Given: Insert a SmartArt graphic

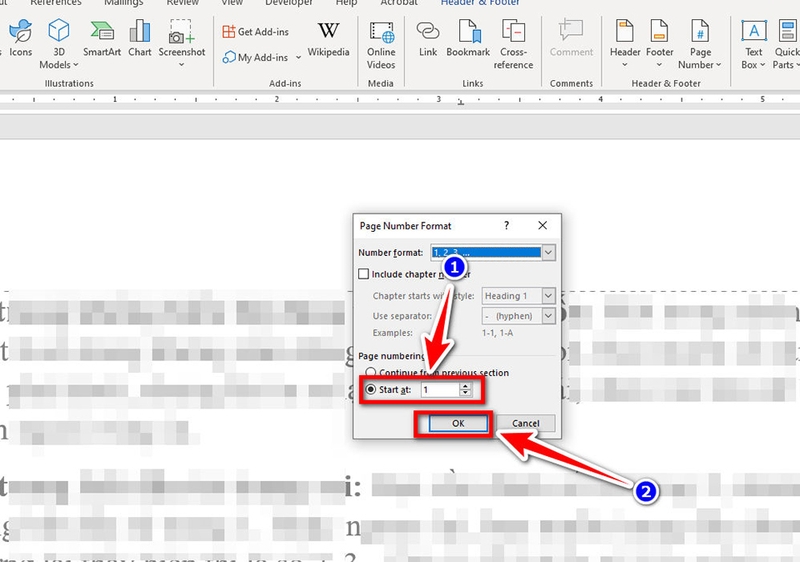Looking at the screenshot, I should [x=101, y=40].
